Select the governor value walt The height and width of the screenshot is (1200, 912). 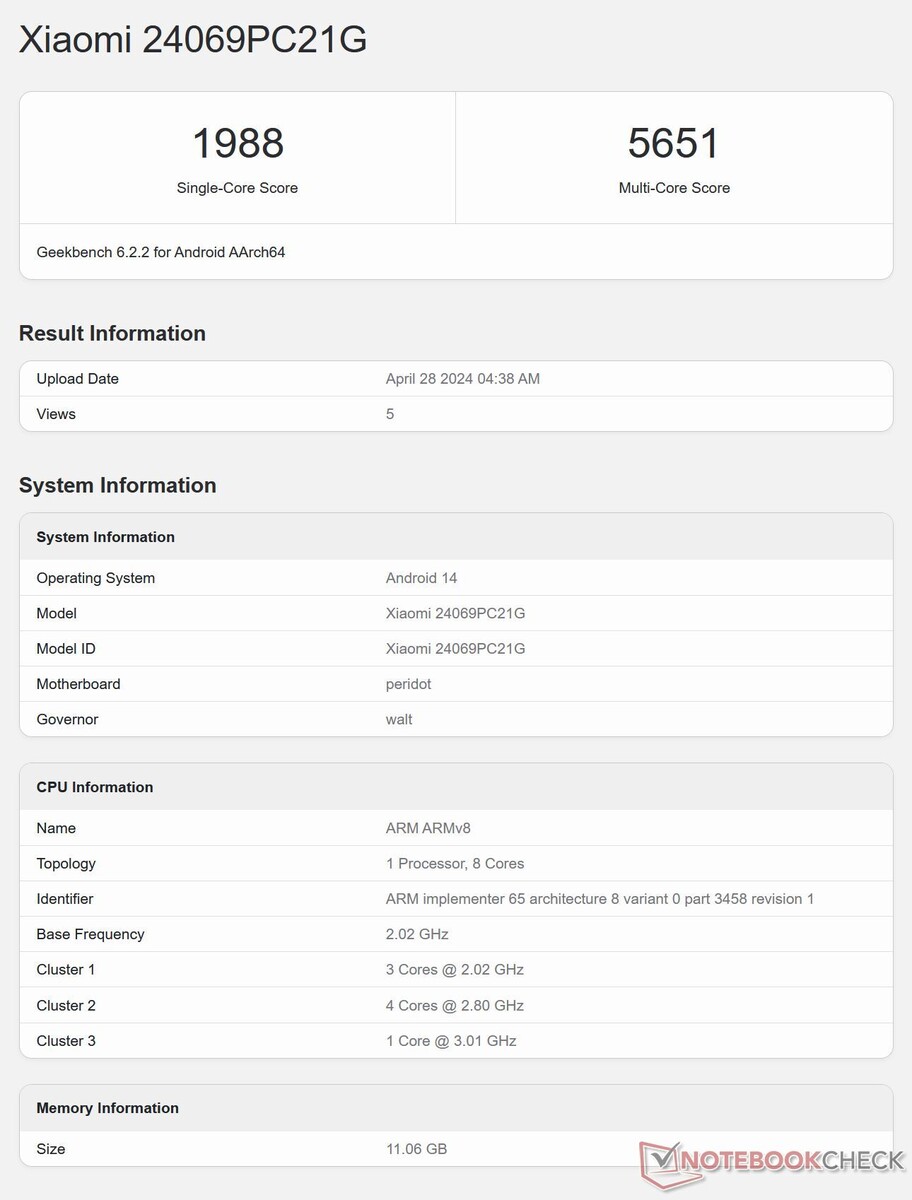point(399,719)
